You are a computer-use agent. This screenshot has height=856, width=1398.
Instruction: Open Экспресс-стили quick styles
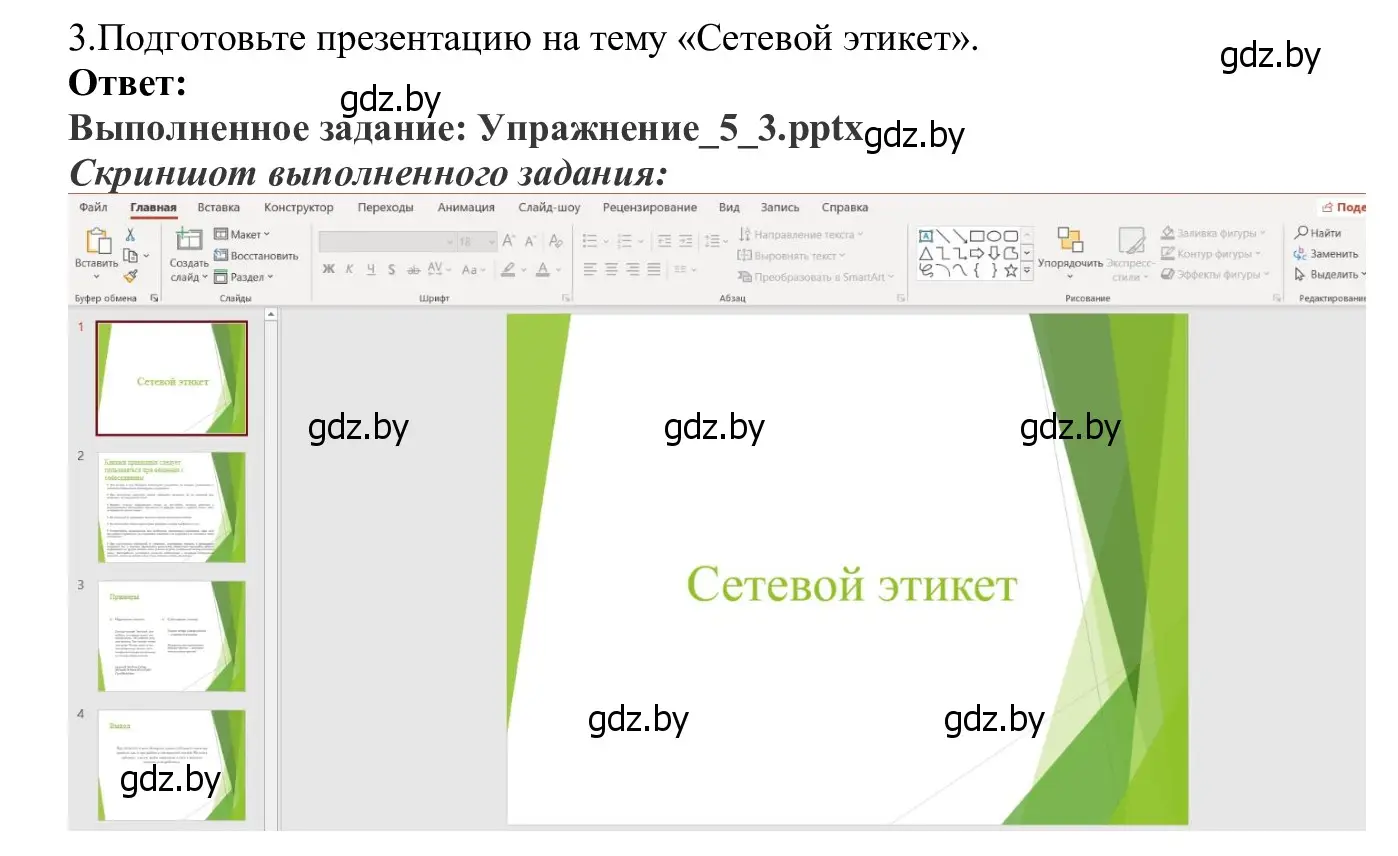tap(1131, 255)
